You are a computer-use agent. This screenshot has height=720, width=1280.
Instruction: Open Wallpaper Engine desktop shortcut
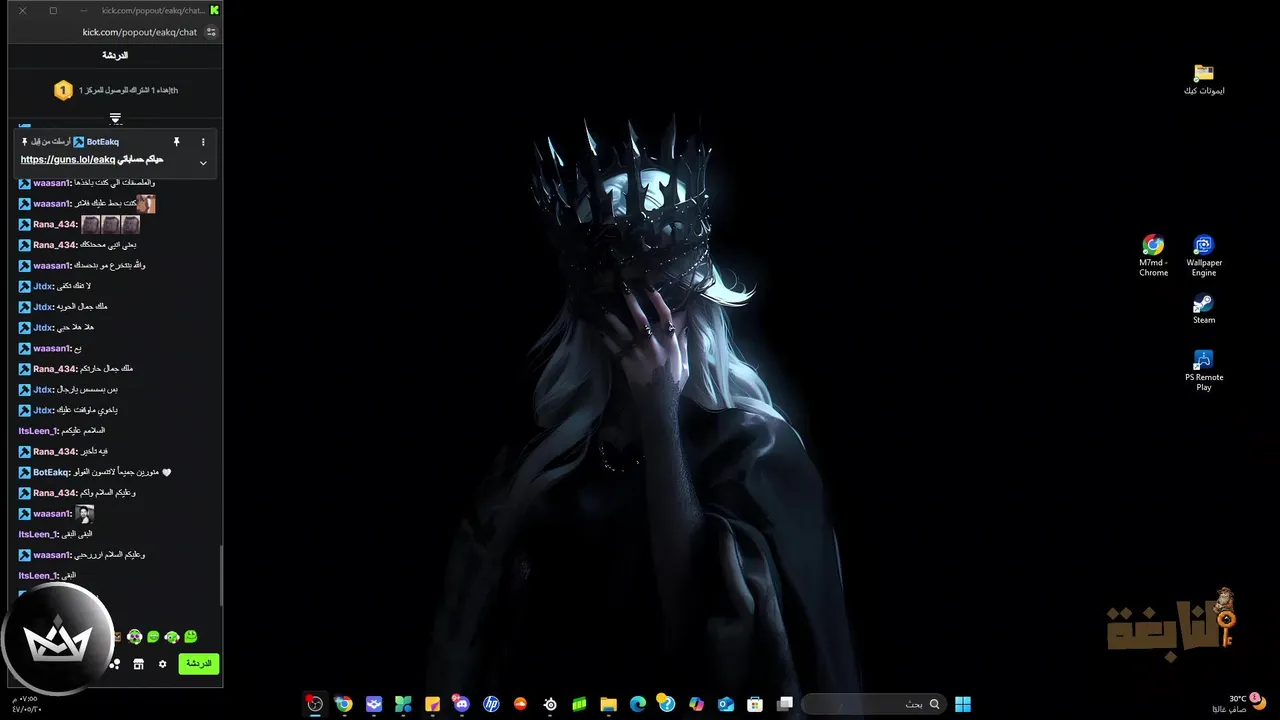tap(1204, 256)
